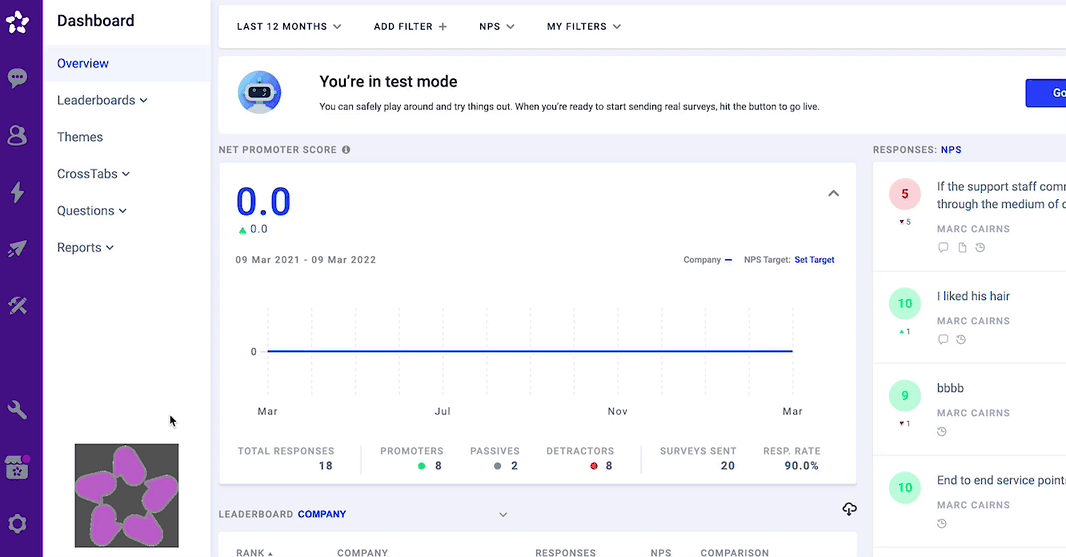Open the My Filters dropdown

click(x=584, y=26)
